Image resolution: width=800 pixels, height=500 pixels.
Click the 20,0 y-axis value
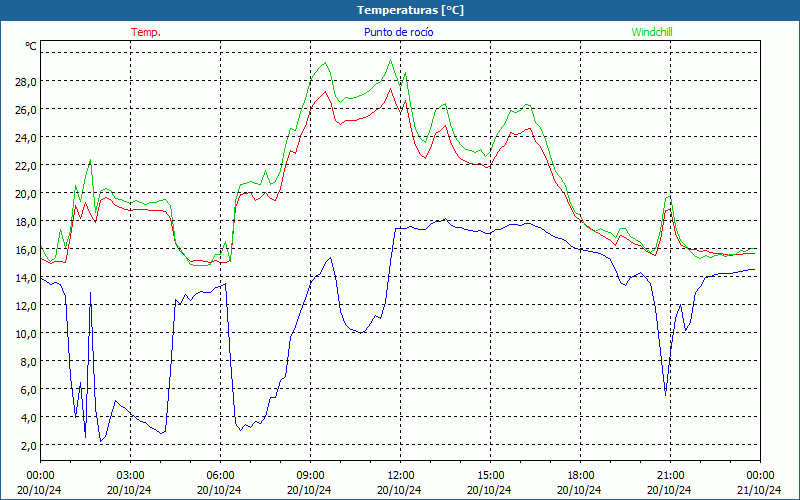[x=26, y=194]
